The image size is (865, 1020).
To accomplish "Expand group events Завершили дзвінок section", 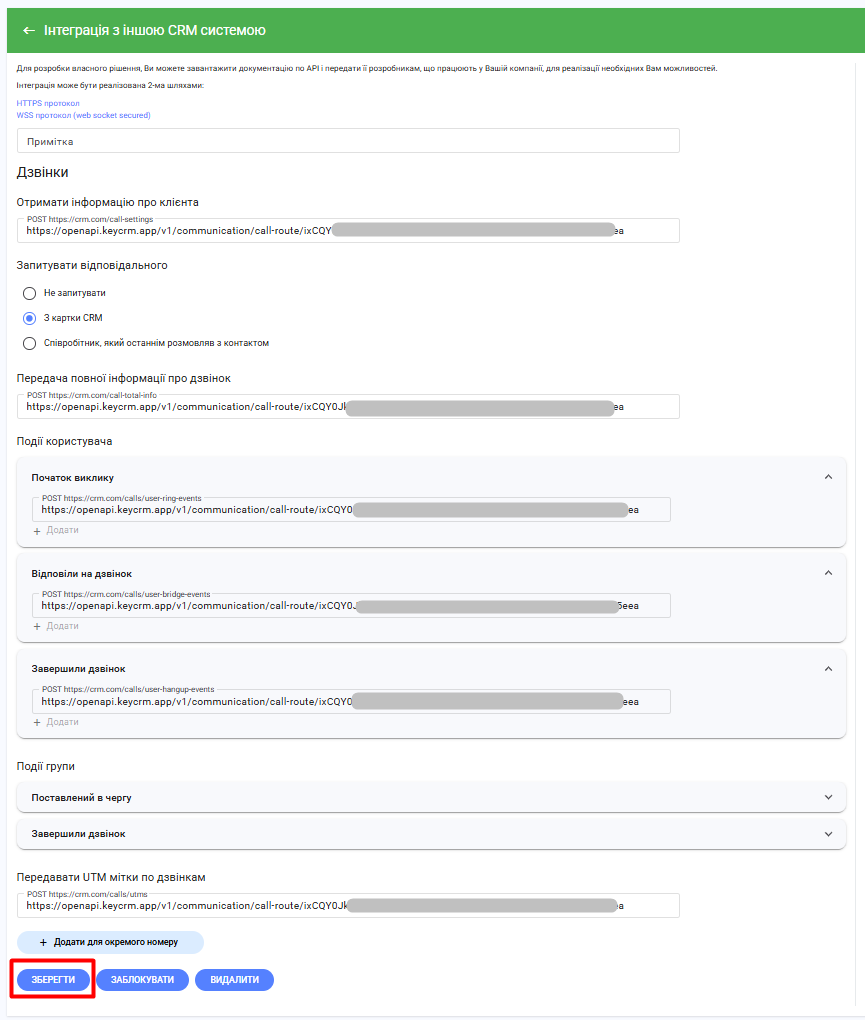I will click(x=828, y=833).
